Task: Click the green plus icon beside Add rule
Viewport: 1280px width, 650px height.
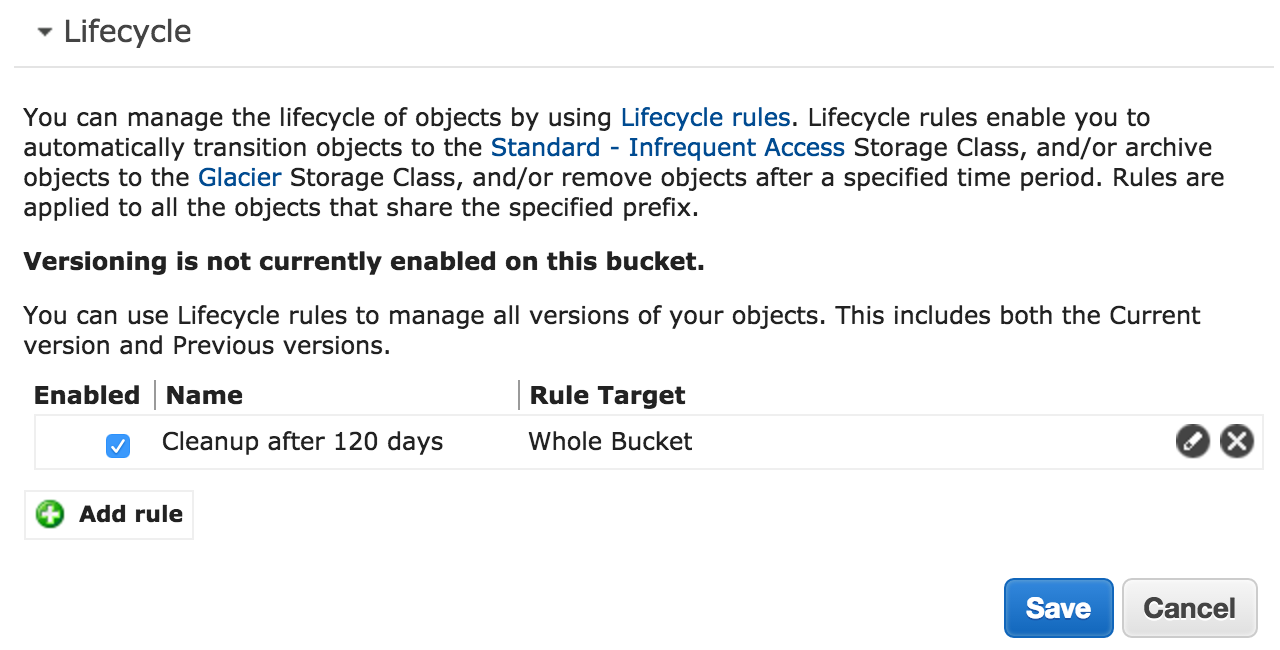Action: click(x=48, y=514)
